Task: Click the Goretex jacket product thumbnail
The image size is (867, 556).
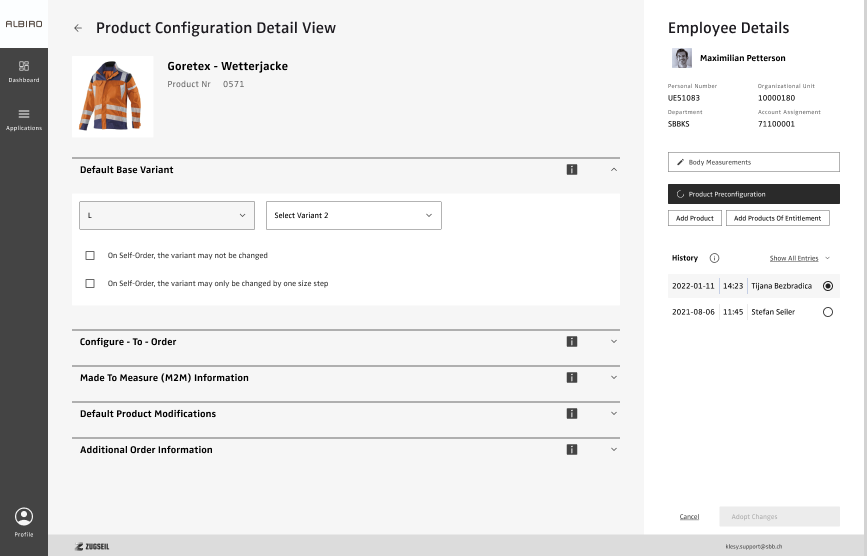Action: coord(112,96)
